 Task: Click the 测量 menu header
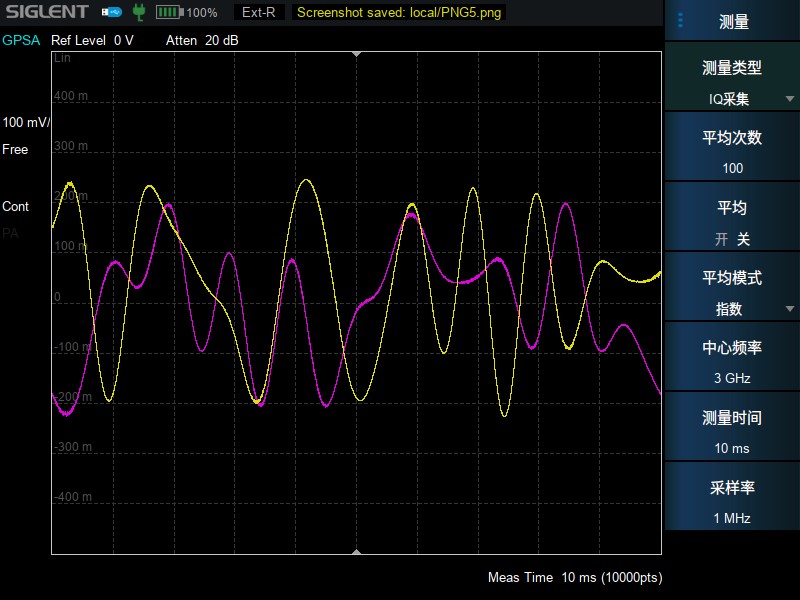click(734, 21)
